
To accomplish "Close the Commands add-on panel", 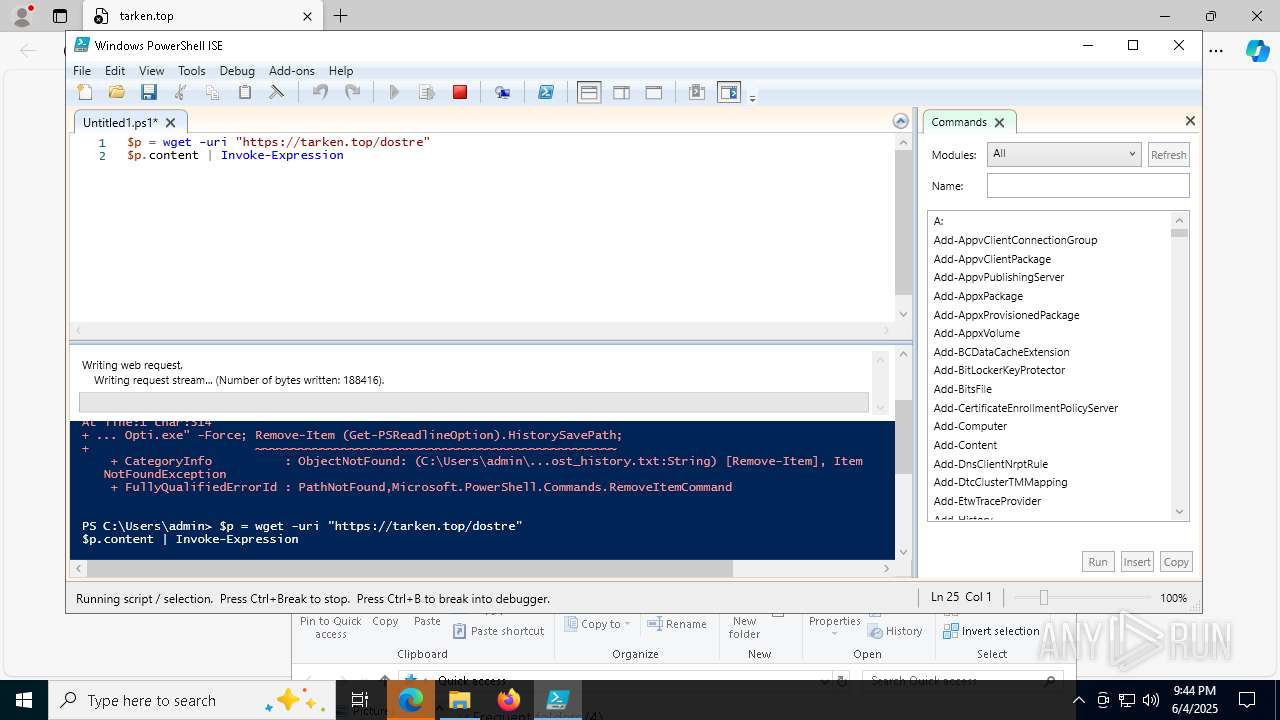I will [1190, 121].
